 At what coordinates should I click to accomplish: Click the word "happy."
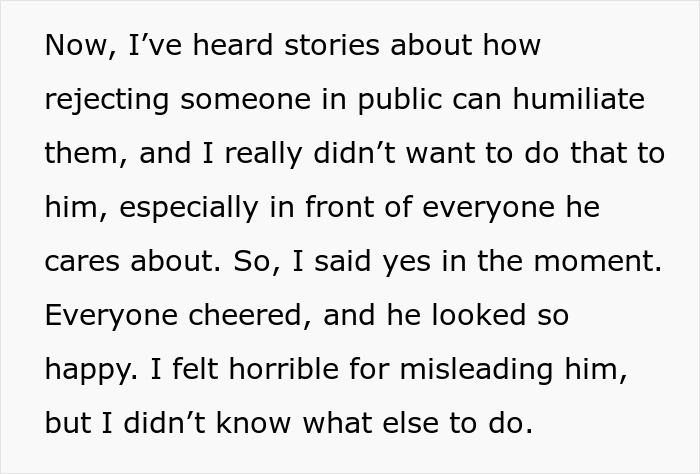pos(91,370)
